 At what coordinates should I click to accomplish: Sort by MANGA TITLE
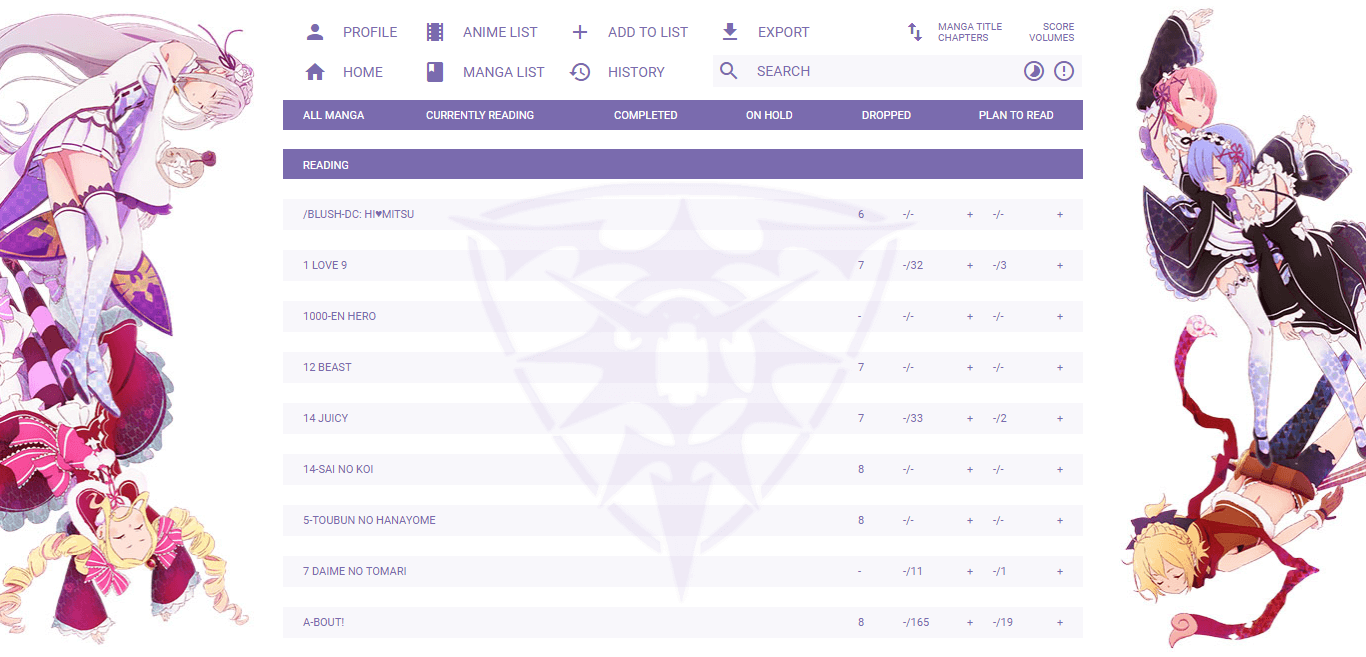point(970,27)
